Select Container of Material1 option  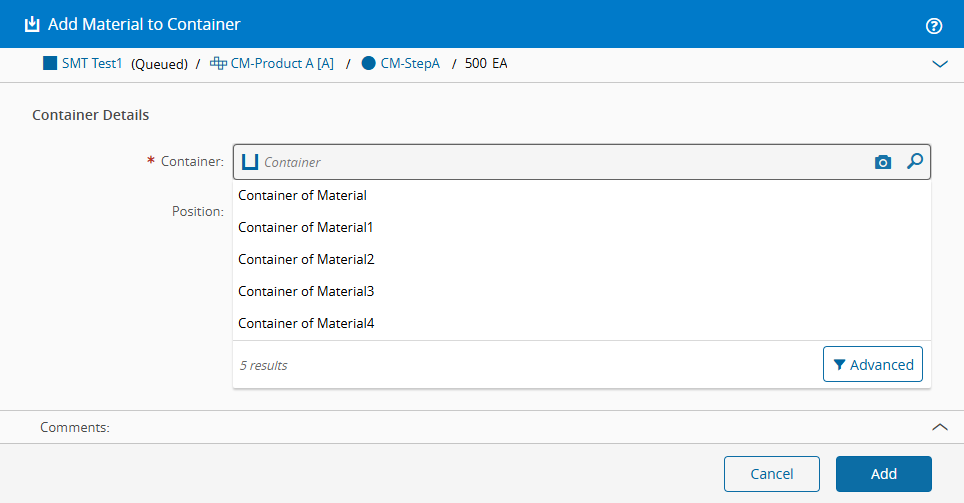(305, 227)
